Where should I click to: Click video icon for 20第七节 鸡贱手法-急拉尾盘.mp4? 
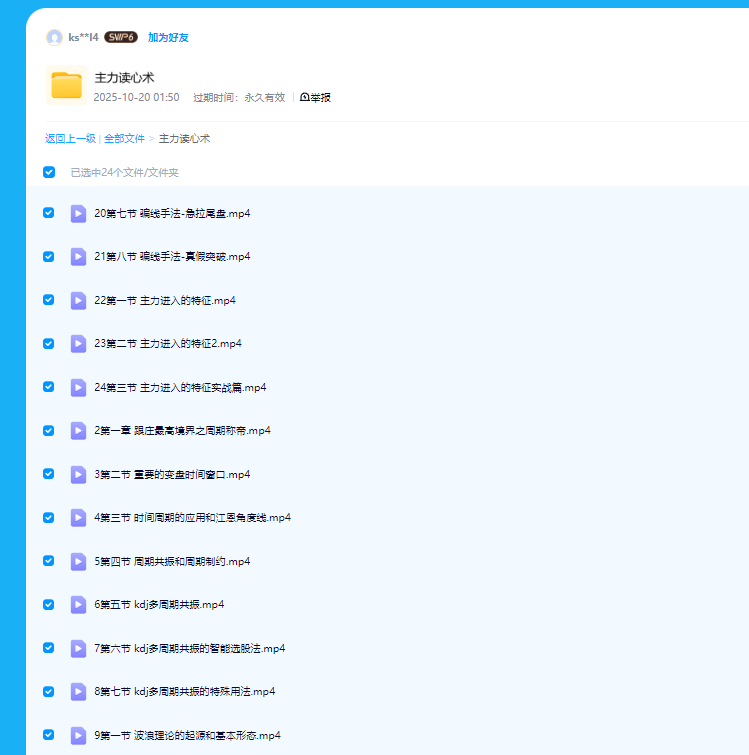78,213
